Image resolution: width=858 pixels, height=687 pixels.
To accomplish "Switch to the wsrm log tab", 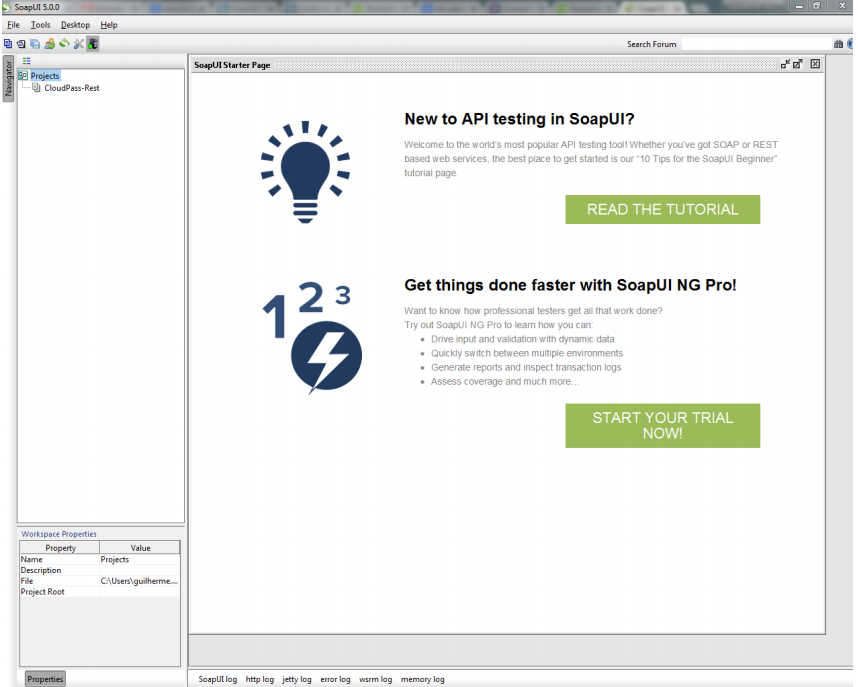I will (x=375, y=679).
